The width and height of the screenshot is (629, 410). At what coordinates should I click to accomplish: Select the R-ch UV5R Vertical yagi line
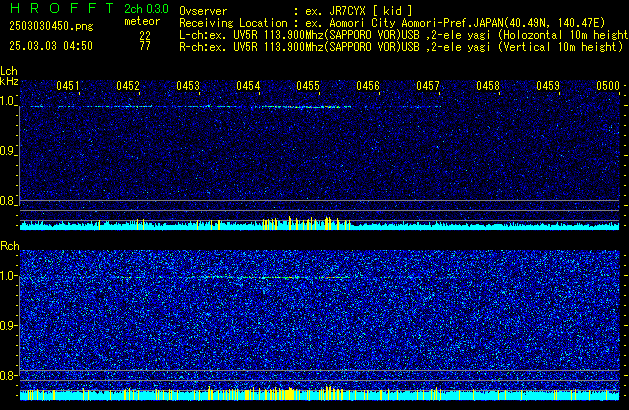pos(401,47)
